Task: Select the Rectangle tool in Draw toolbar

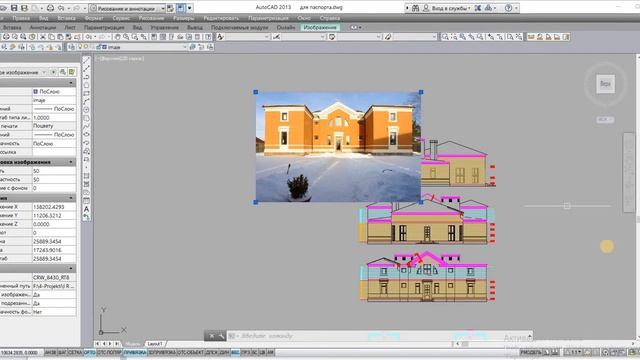Action: click(87, 93)
